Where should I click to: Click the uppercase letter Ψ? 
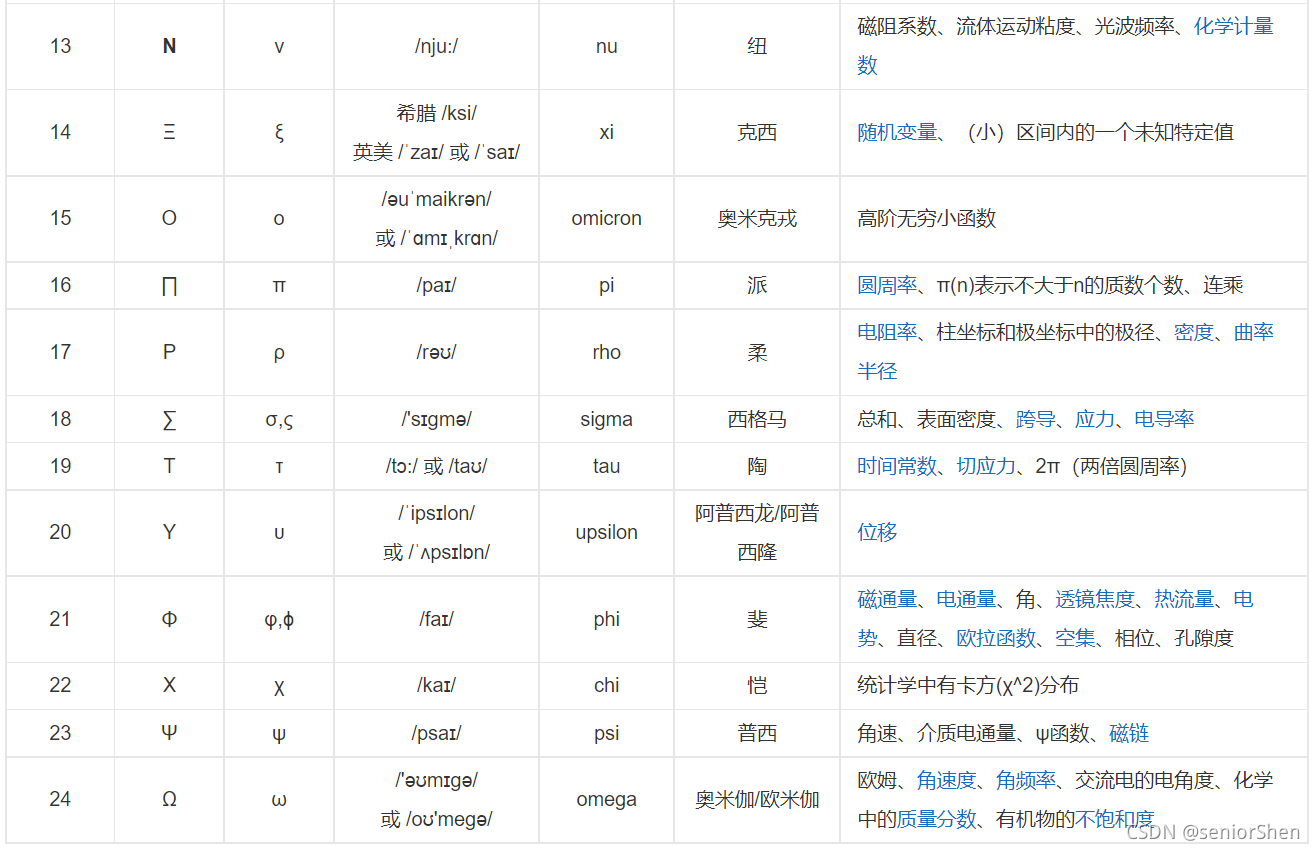[169, 733]
